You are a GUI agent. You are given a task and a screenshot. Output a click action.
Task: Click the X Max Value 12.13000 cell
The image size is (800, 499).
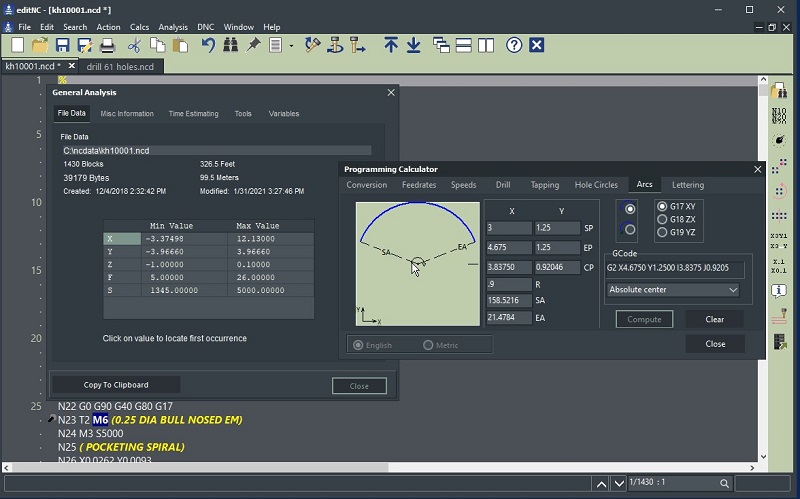(270, 239)
